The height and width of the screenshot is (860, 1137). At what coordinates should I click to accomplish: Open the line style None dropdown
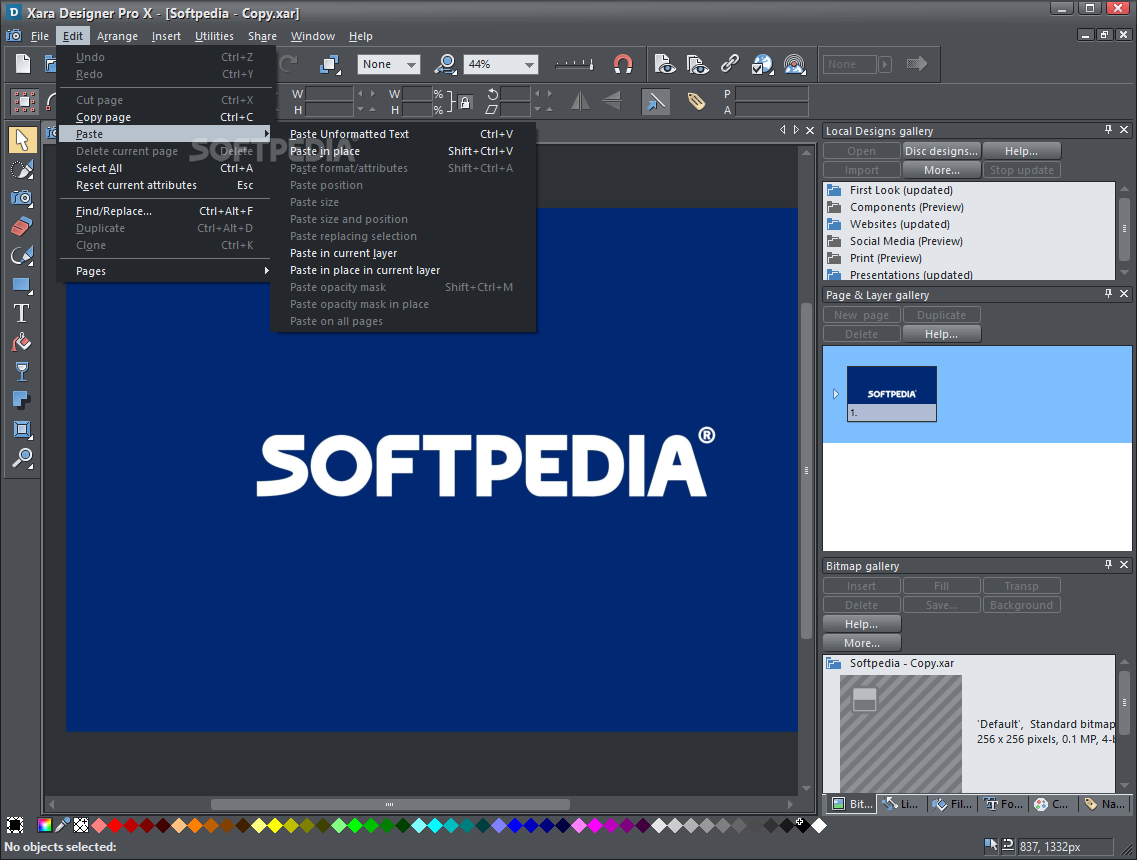389,64
